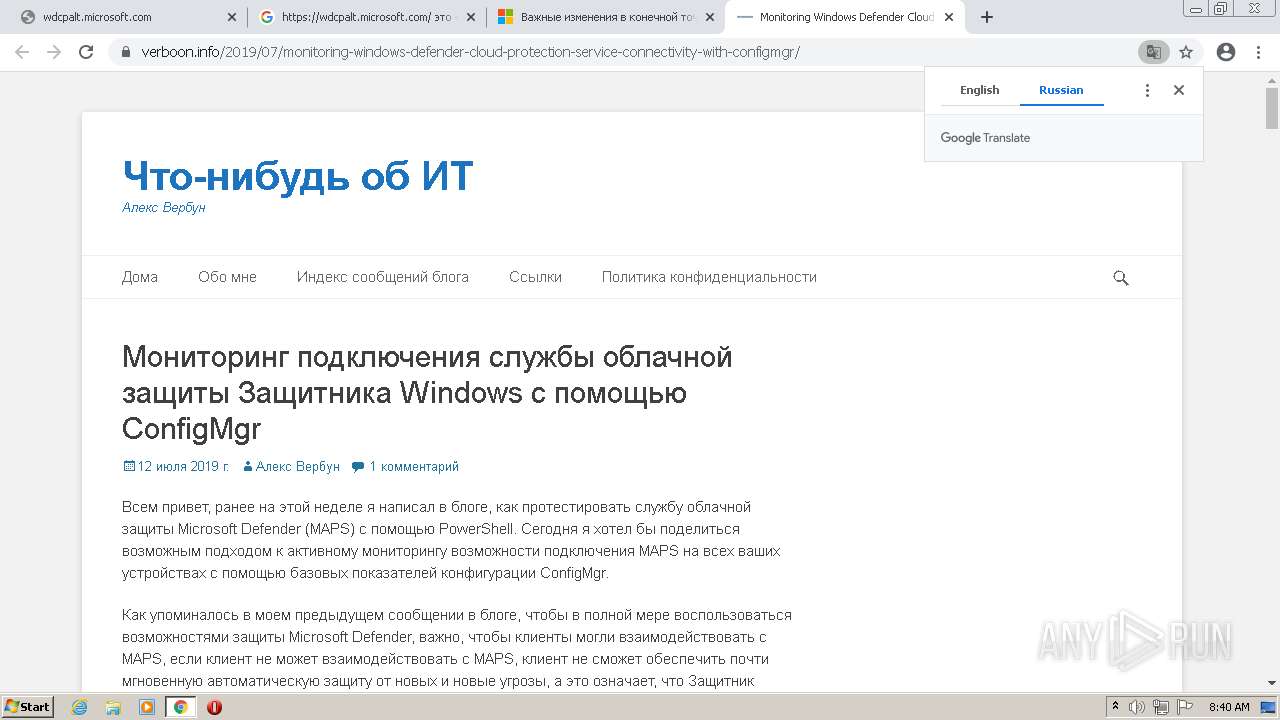Screen dimensions: 1280x720
Task: Close the Monitoring Windows Defender tab
Action: tap(949, 17)
